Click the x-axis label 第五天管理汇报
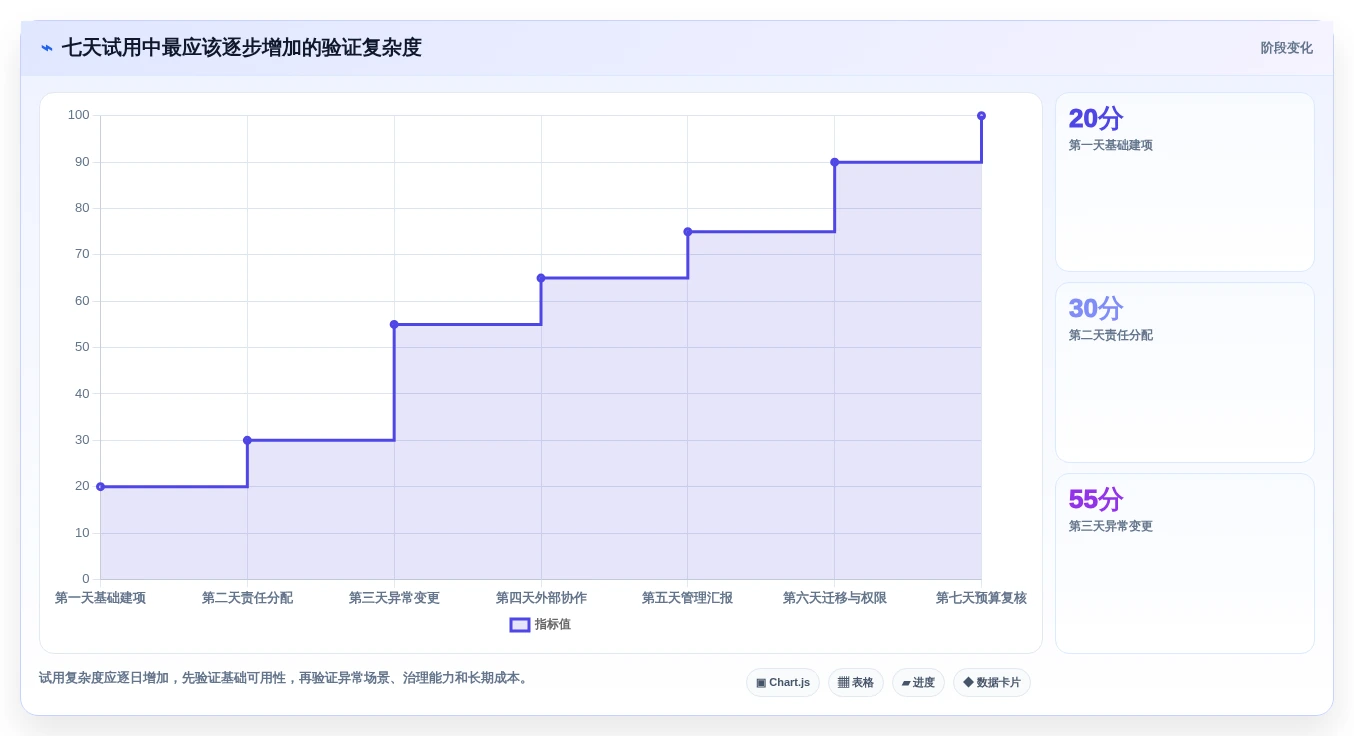The image size is (1354, 736). [688, 598]
